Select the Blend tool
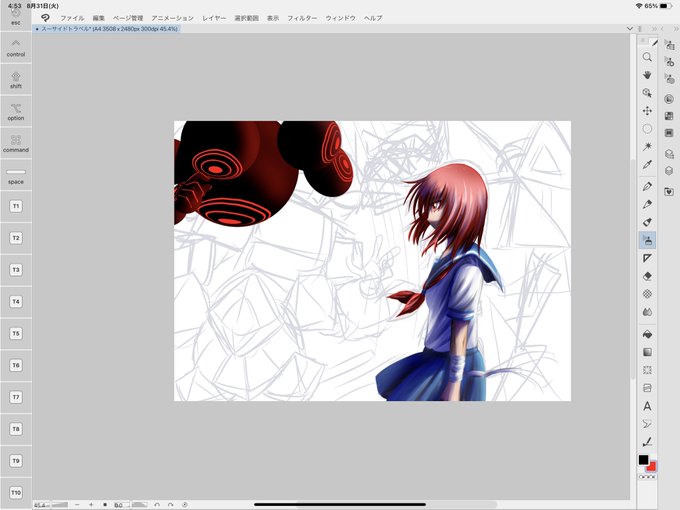680x510 pixels. (647, 294)
